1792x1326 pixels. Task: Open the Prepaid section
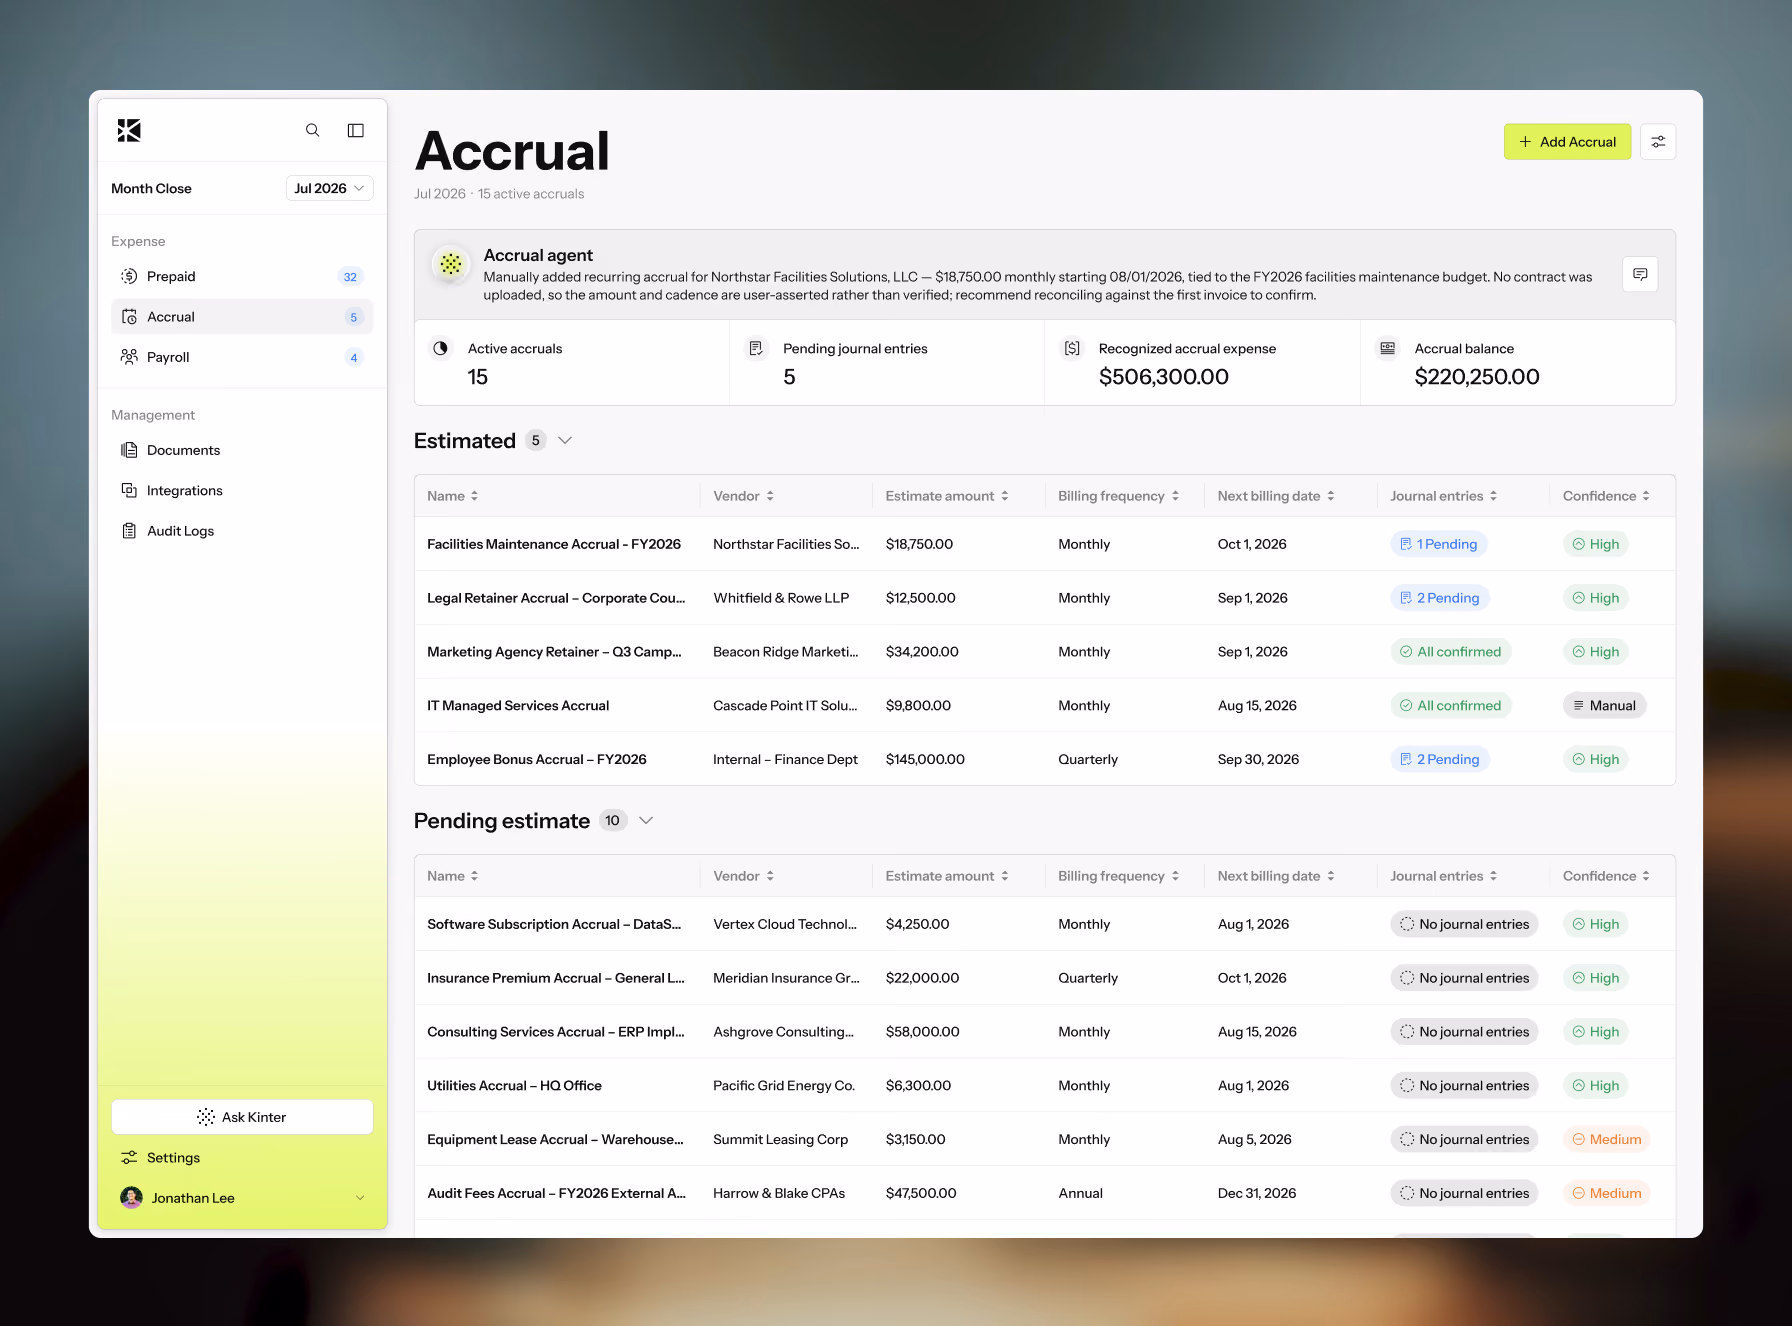pos(242,276)
